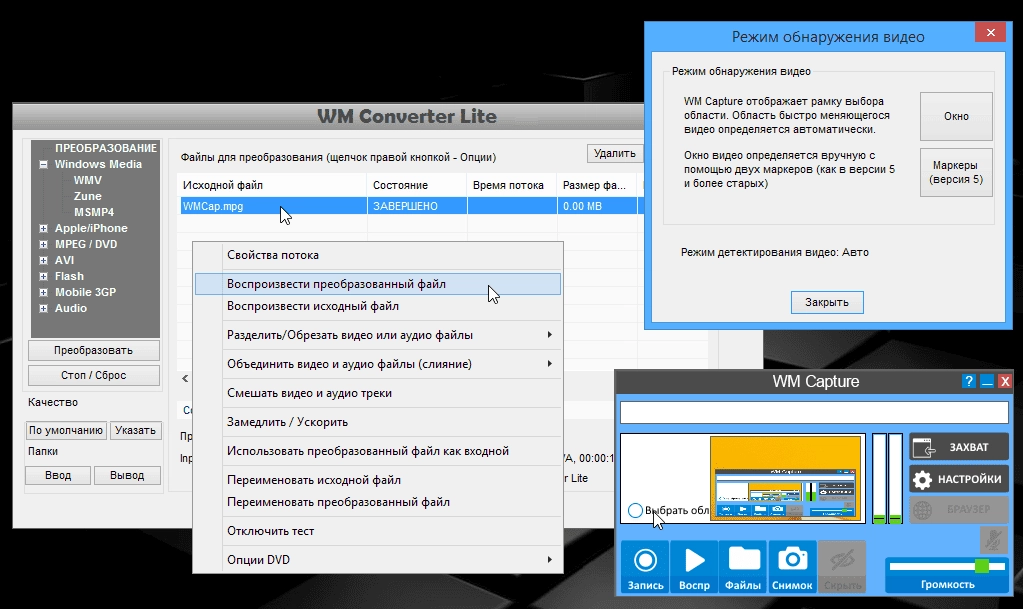This screenshot has height=609, width=1023.
Task: Click the ЗАХВАТ capture button
Action: click(x=958, y=447)
